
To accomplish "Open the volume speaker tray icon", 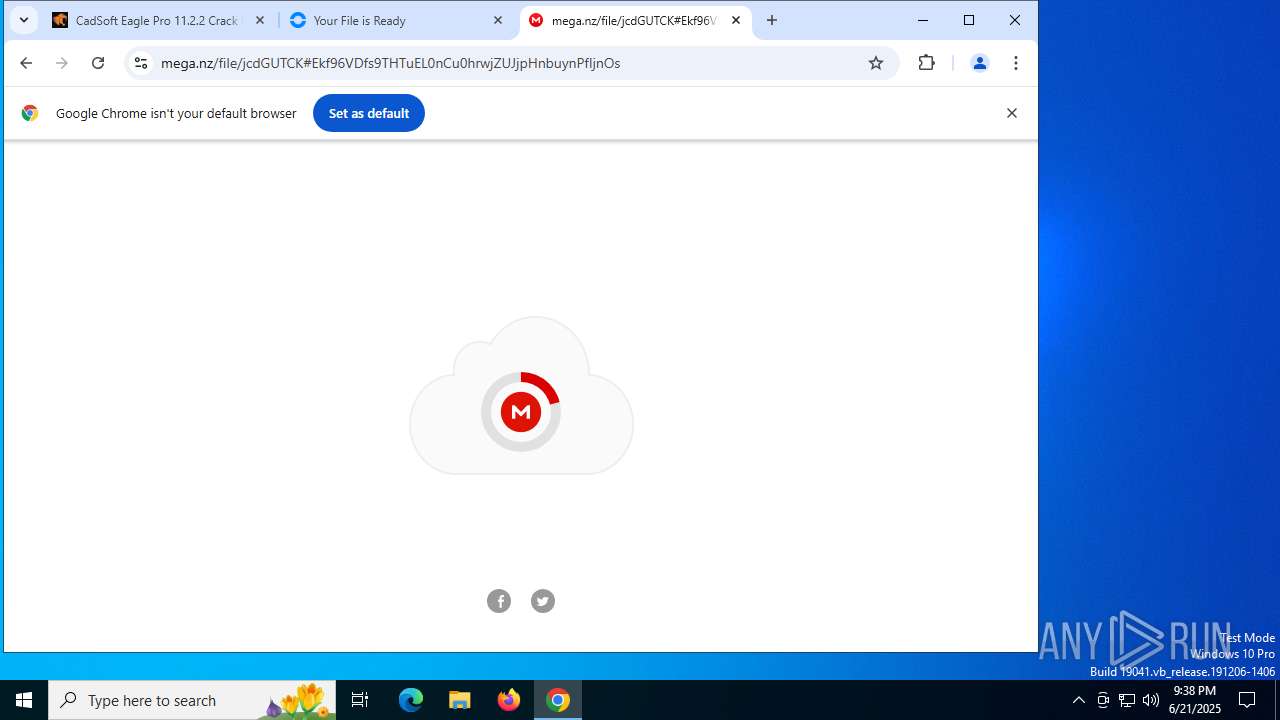I will [1151, 700].
